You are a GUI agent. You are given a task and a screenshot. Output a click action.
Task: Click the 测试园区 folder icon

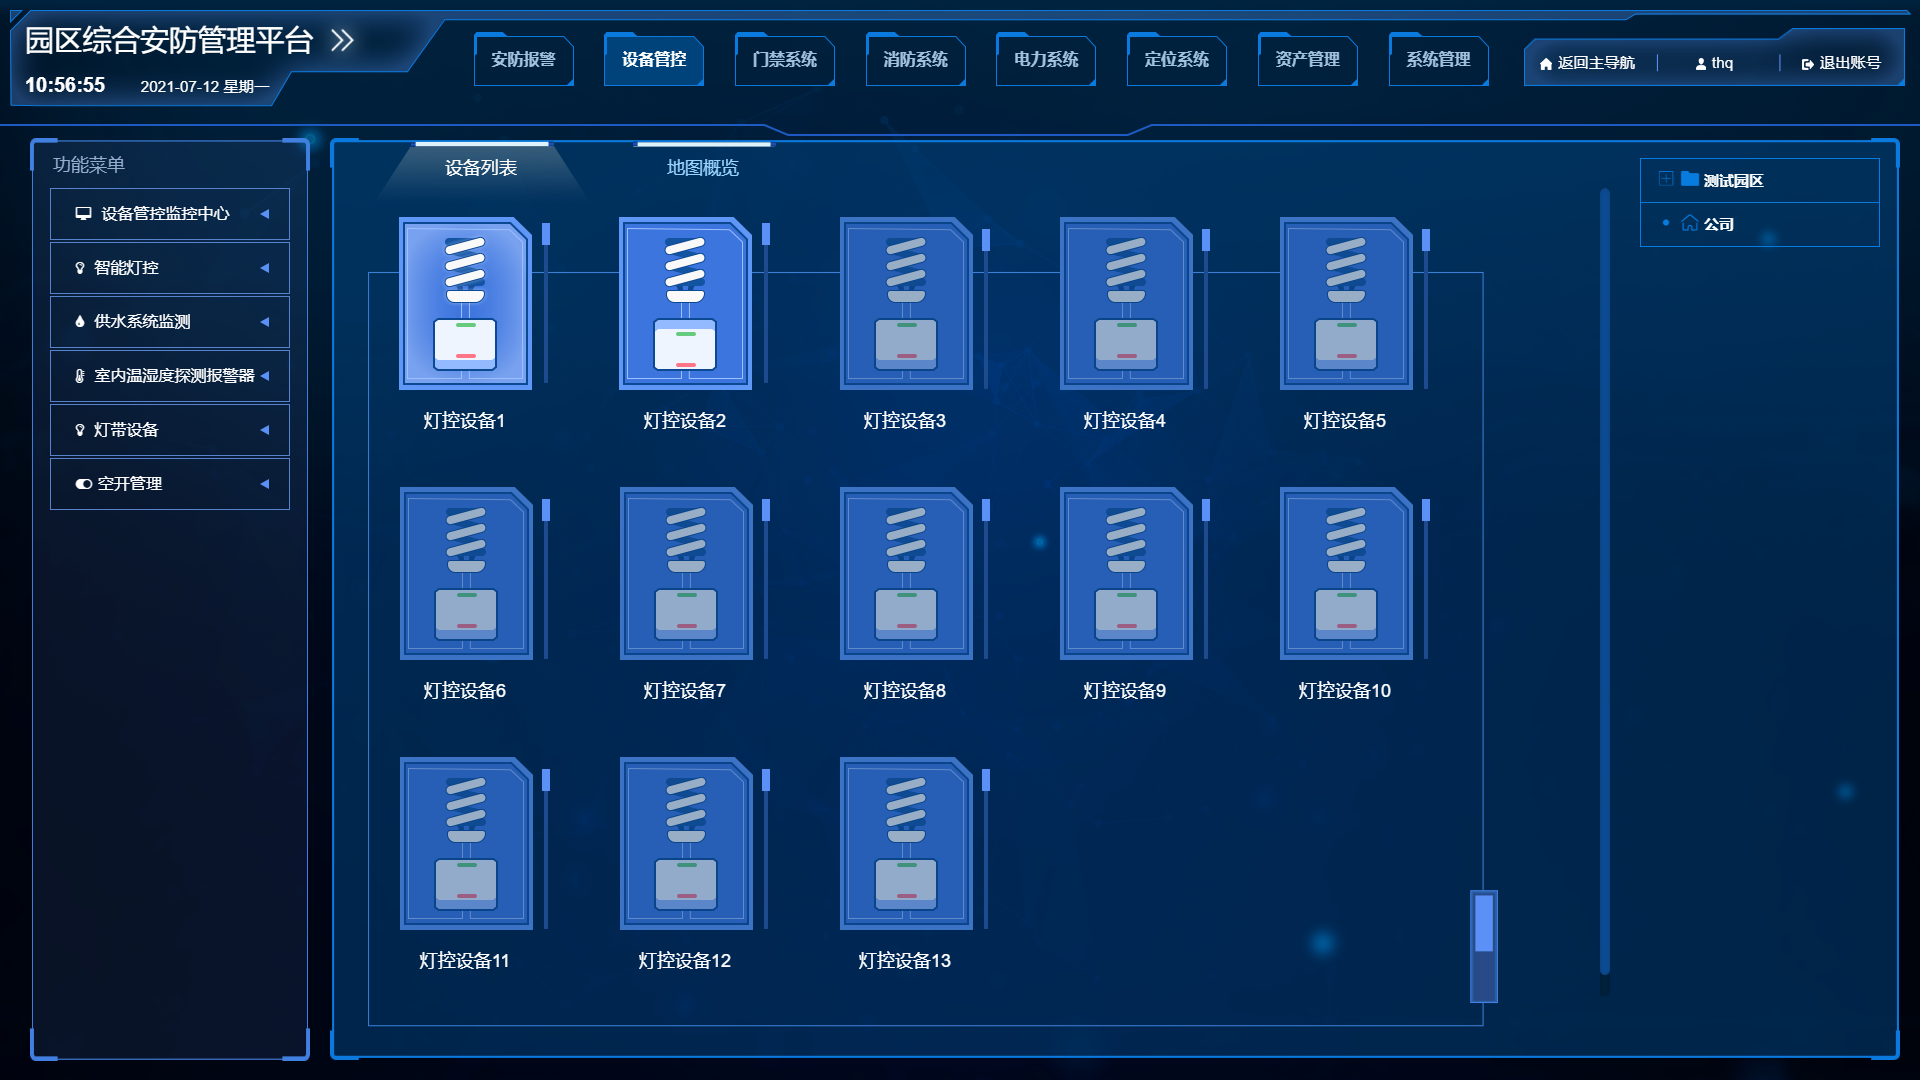click(x=1689, y=179)
